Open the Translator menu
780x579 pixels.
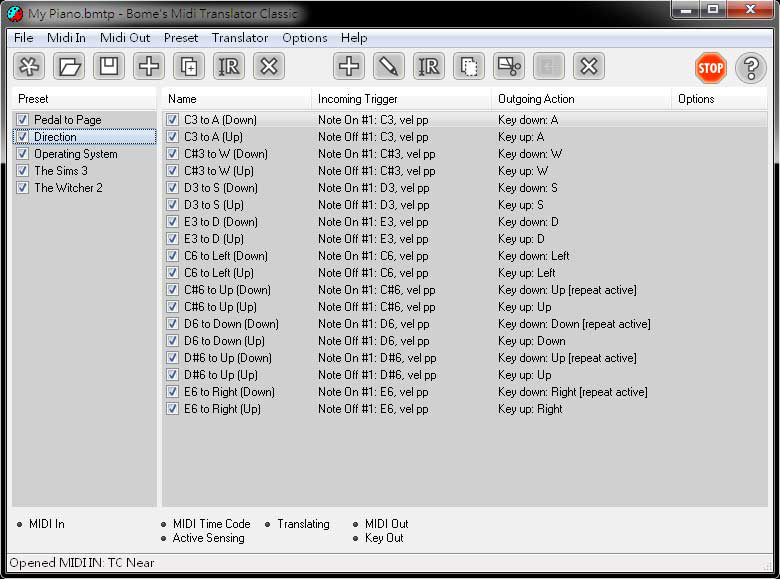pyautogui.click(x=240, y=38)
